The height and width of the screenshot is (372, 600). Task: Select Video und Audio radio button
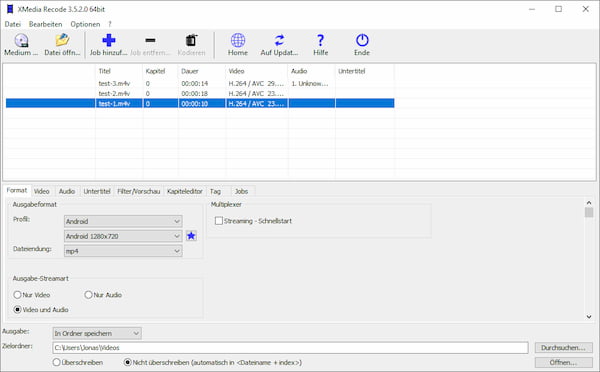(17, 310)
